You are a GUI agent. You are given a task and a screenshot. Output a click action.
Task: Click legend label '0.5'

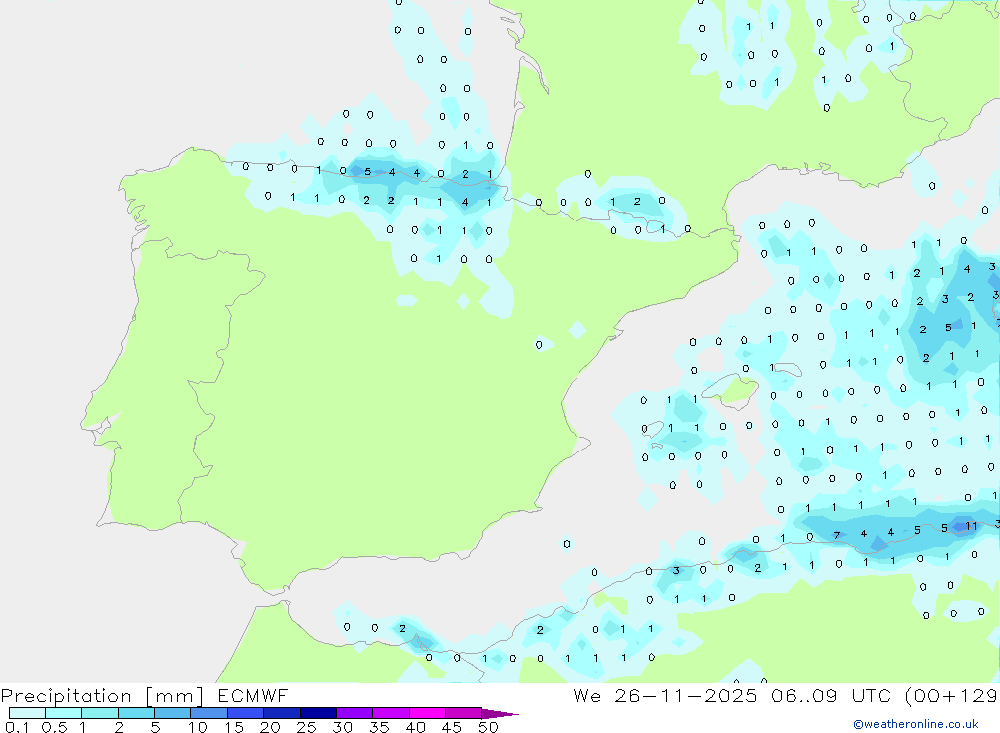point(54,727)
